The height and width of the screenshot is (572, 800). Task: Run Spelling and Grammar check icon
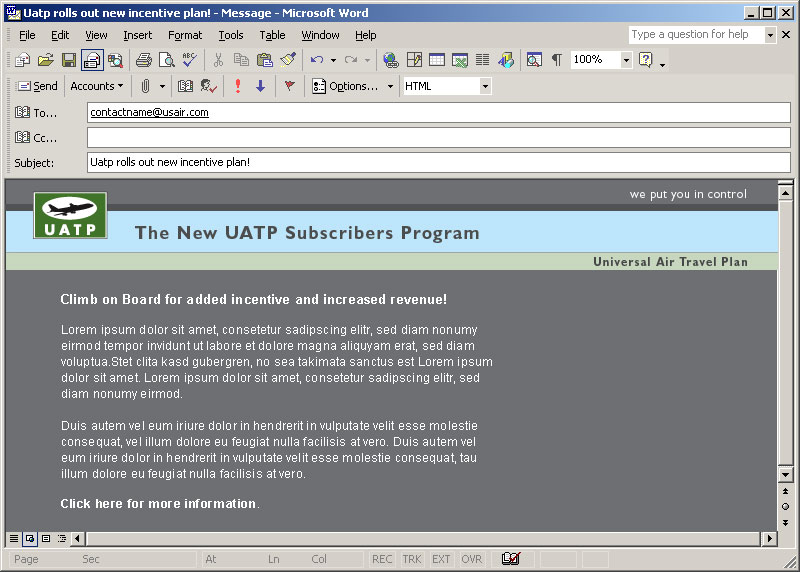coord(188,60)
